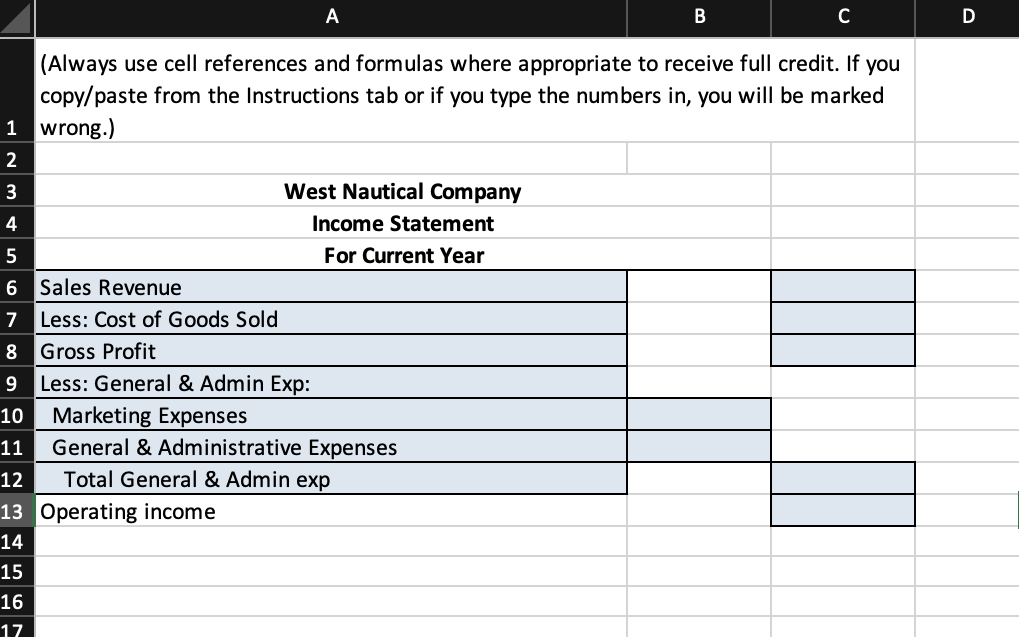
Task: Select row header 6
Action: tap(17, 287)
